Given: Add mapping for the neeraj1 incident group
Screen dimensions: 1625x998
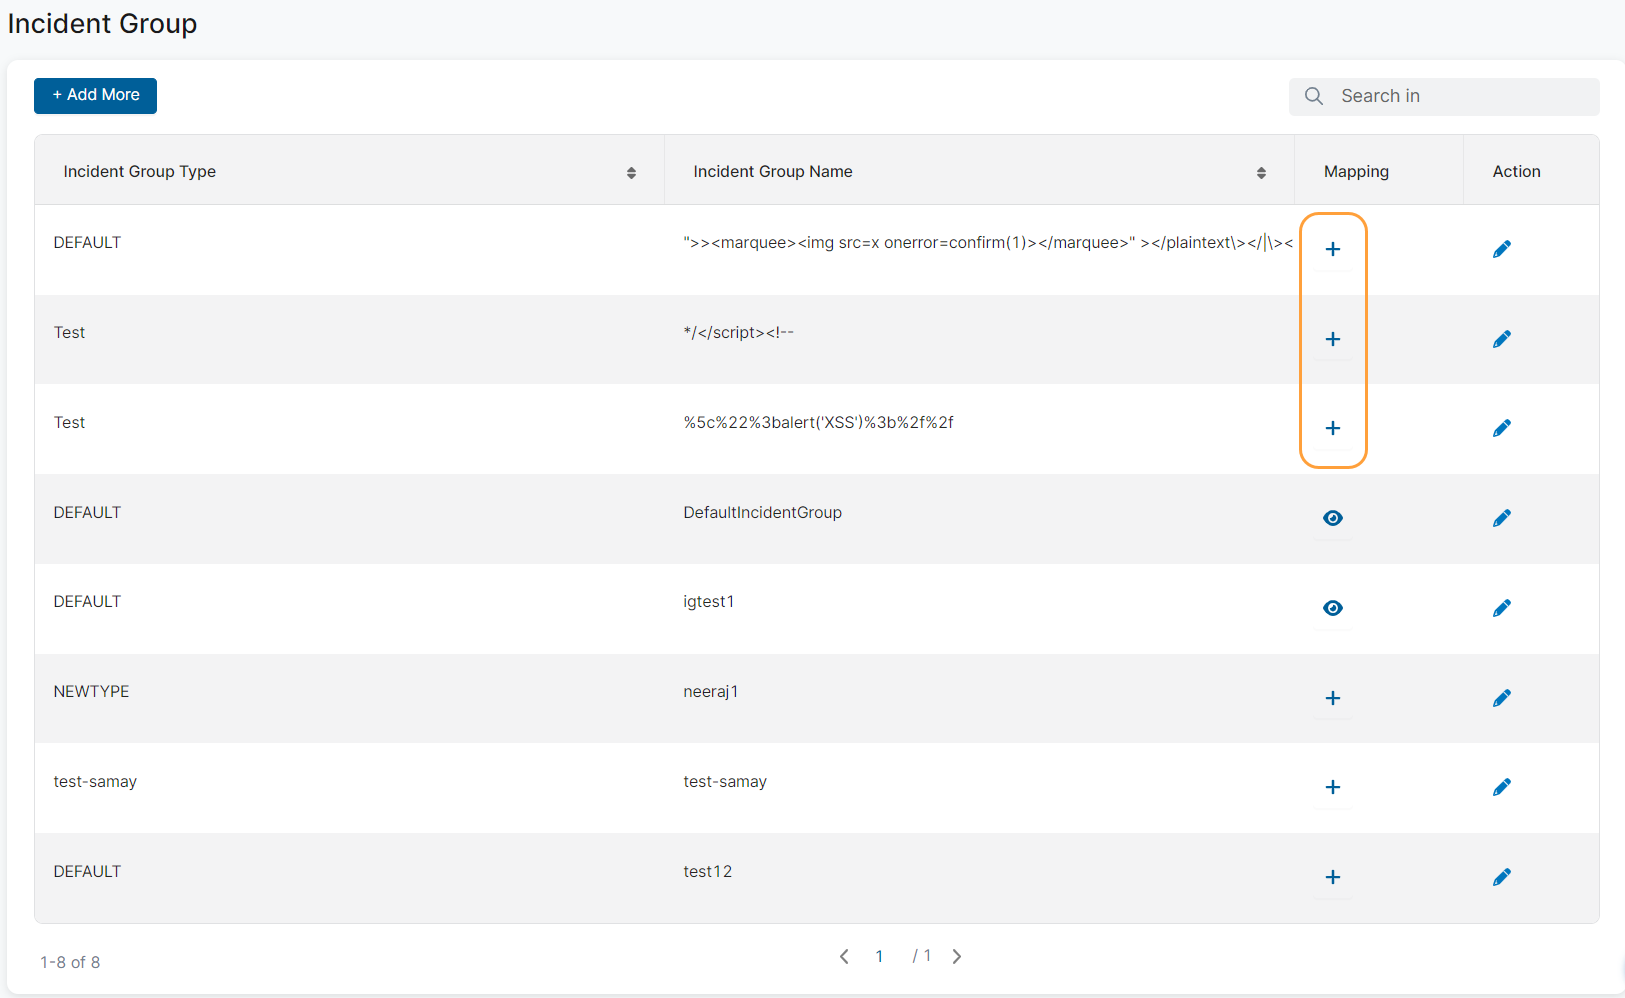Looking at the screenshot, I should 1333,698.
